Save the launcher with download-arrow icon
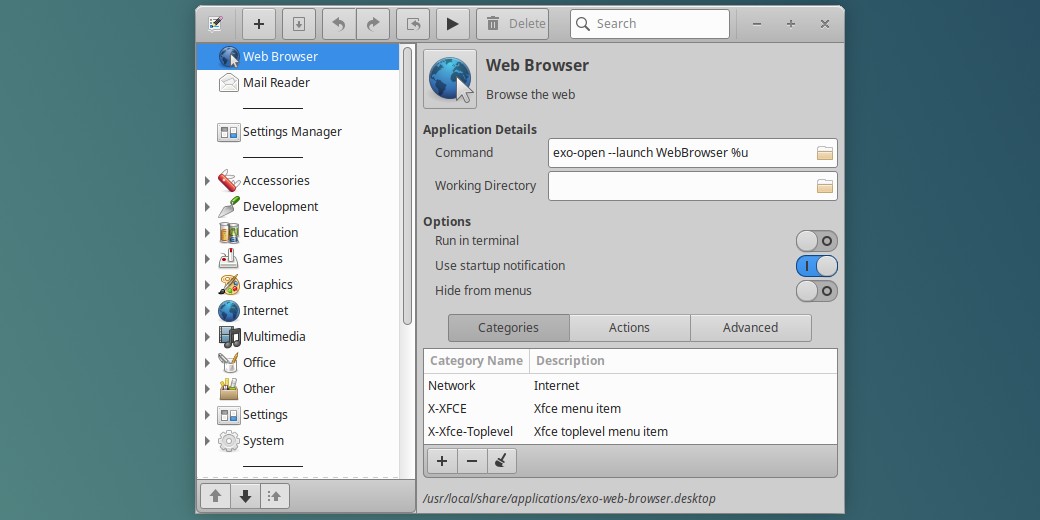The height and width of the screenshot is (520, 1040). (x=299, y=24)
